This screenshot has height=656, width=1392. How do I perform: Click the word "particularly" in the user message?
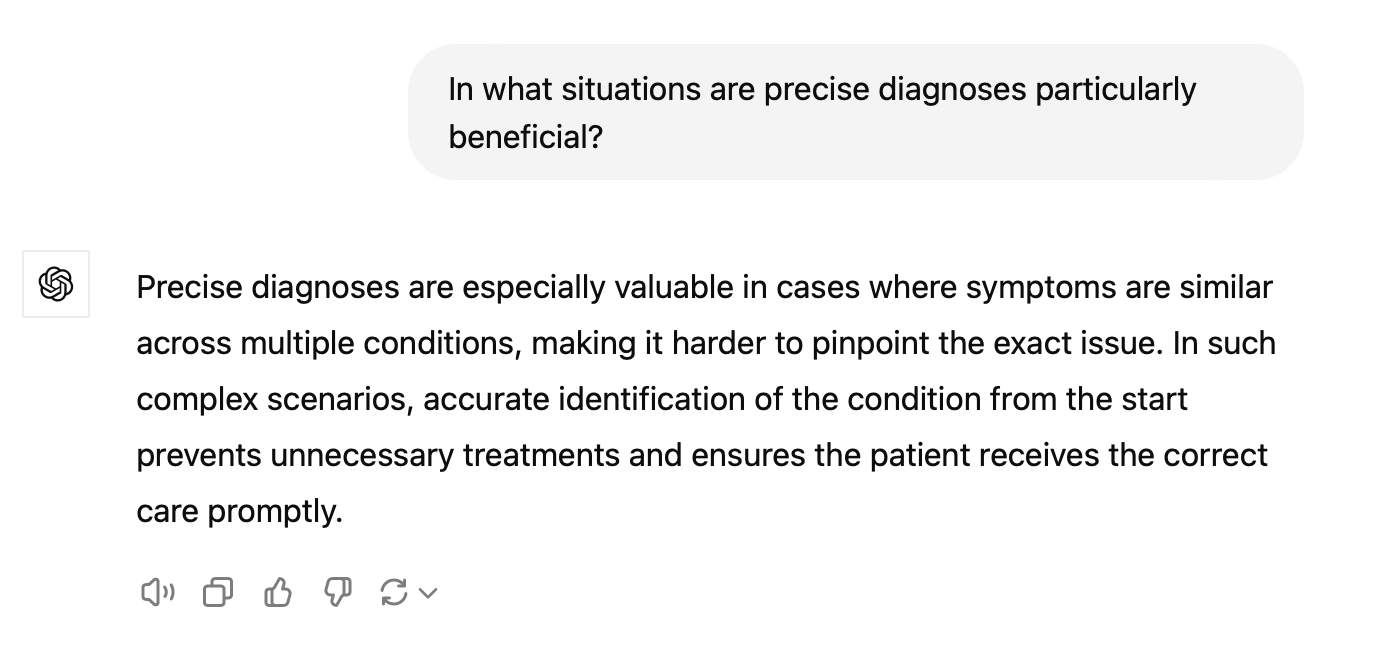(x=1115, y=89)
